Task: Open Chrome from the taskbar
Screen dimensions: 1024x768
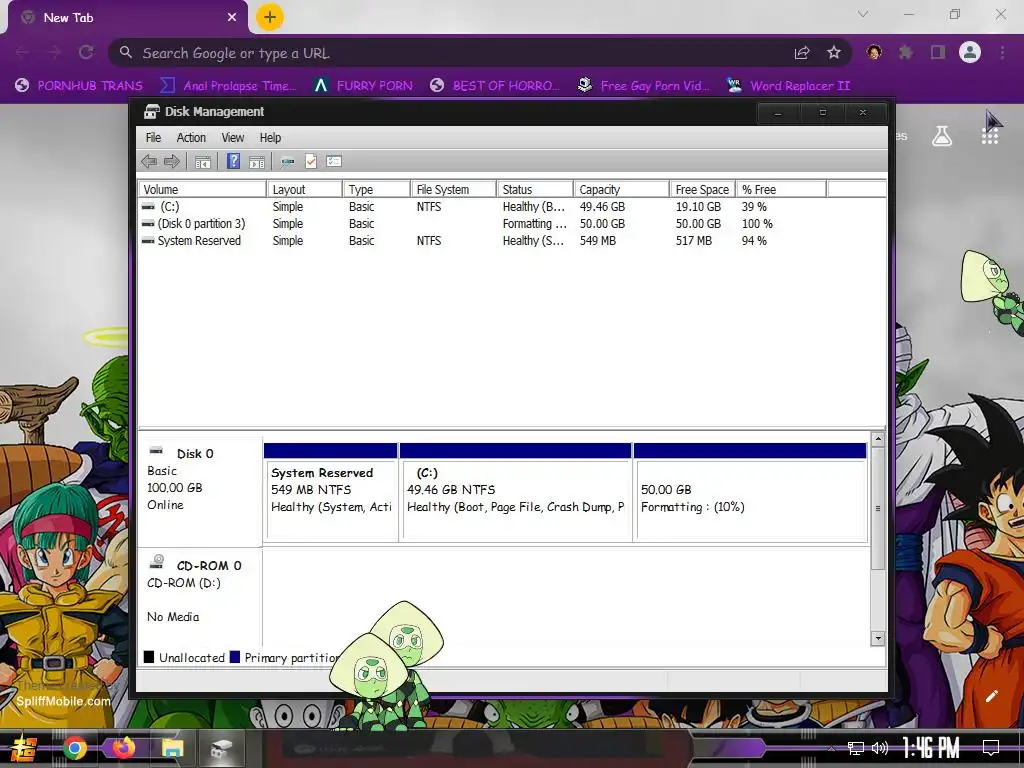Action: (75, 748)
